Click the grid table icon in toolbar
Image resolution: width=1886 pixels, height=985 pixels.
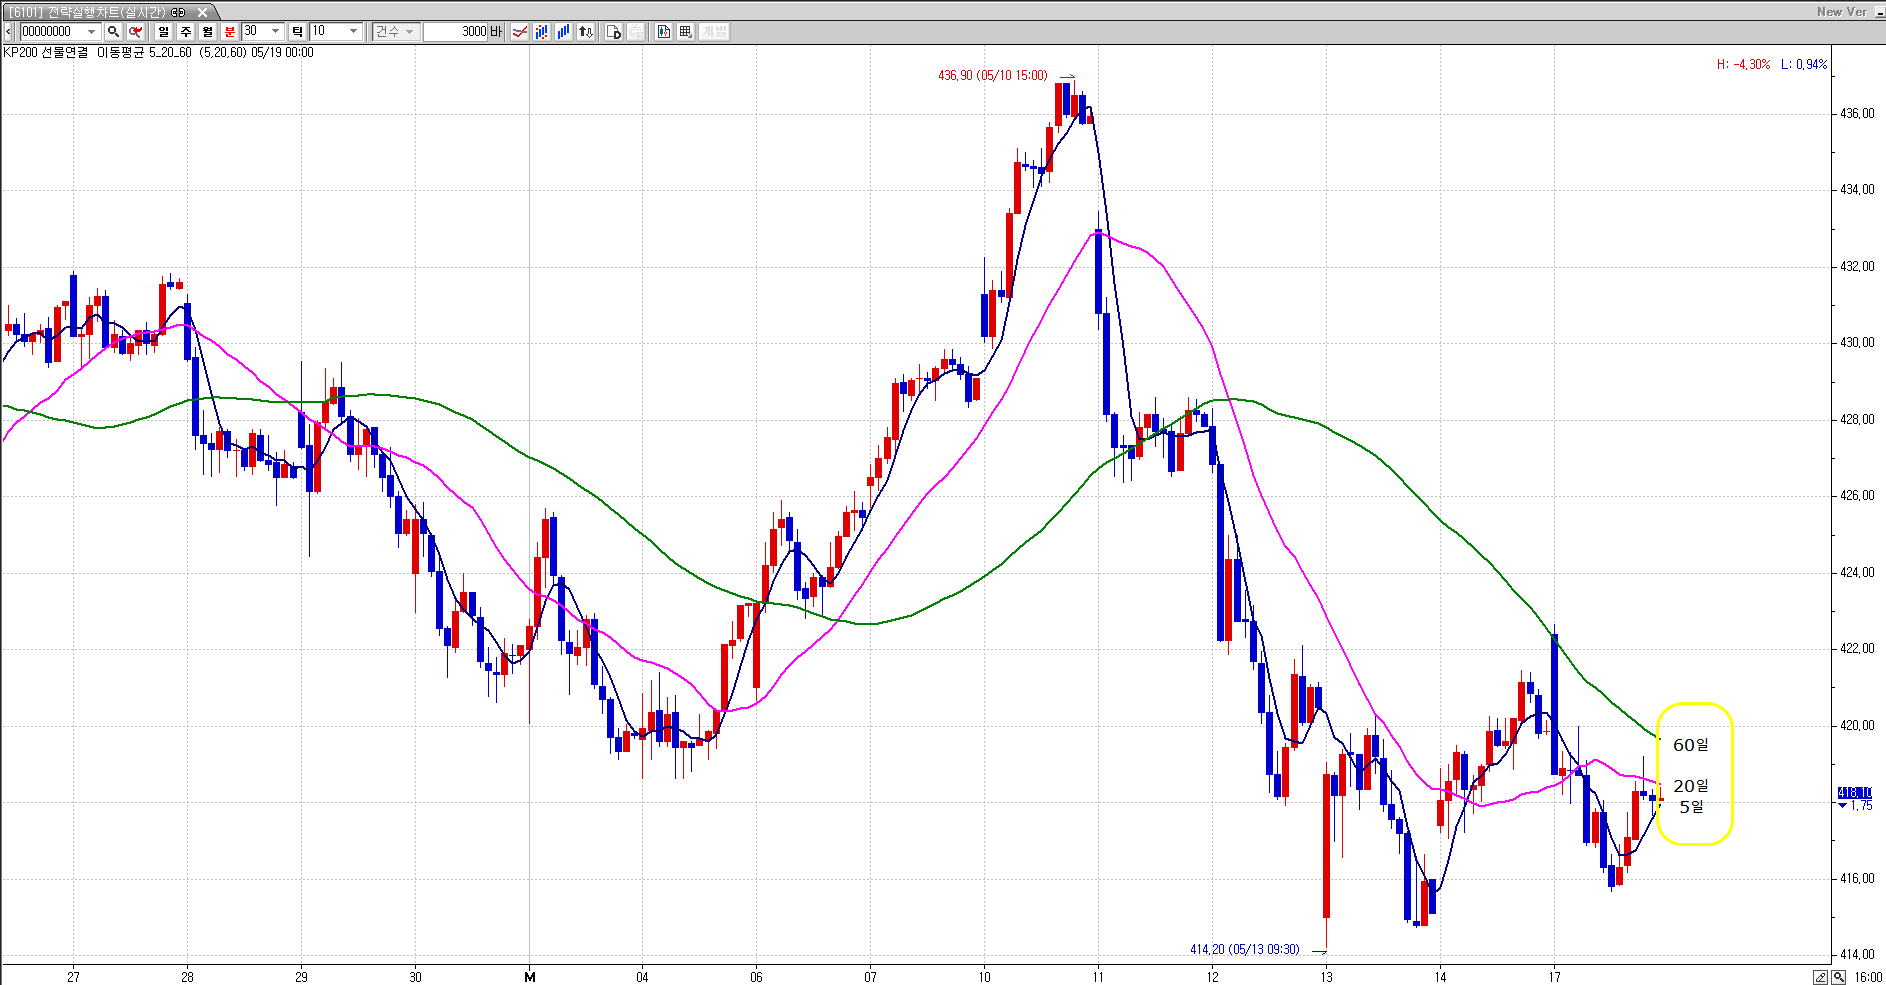[685, 32]
